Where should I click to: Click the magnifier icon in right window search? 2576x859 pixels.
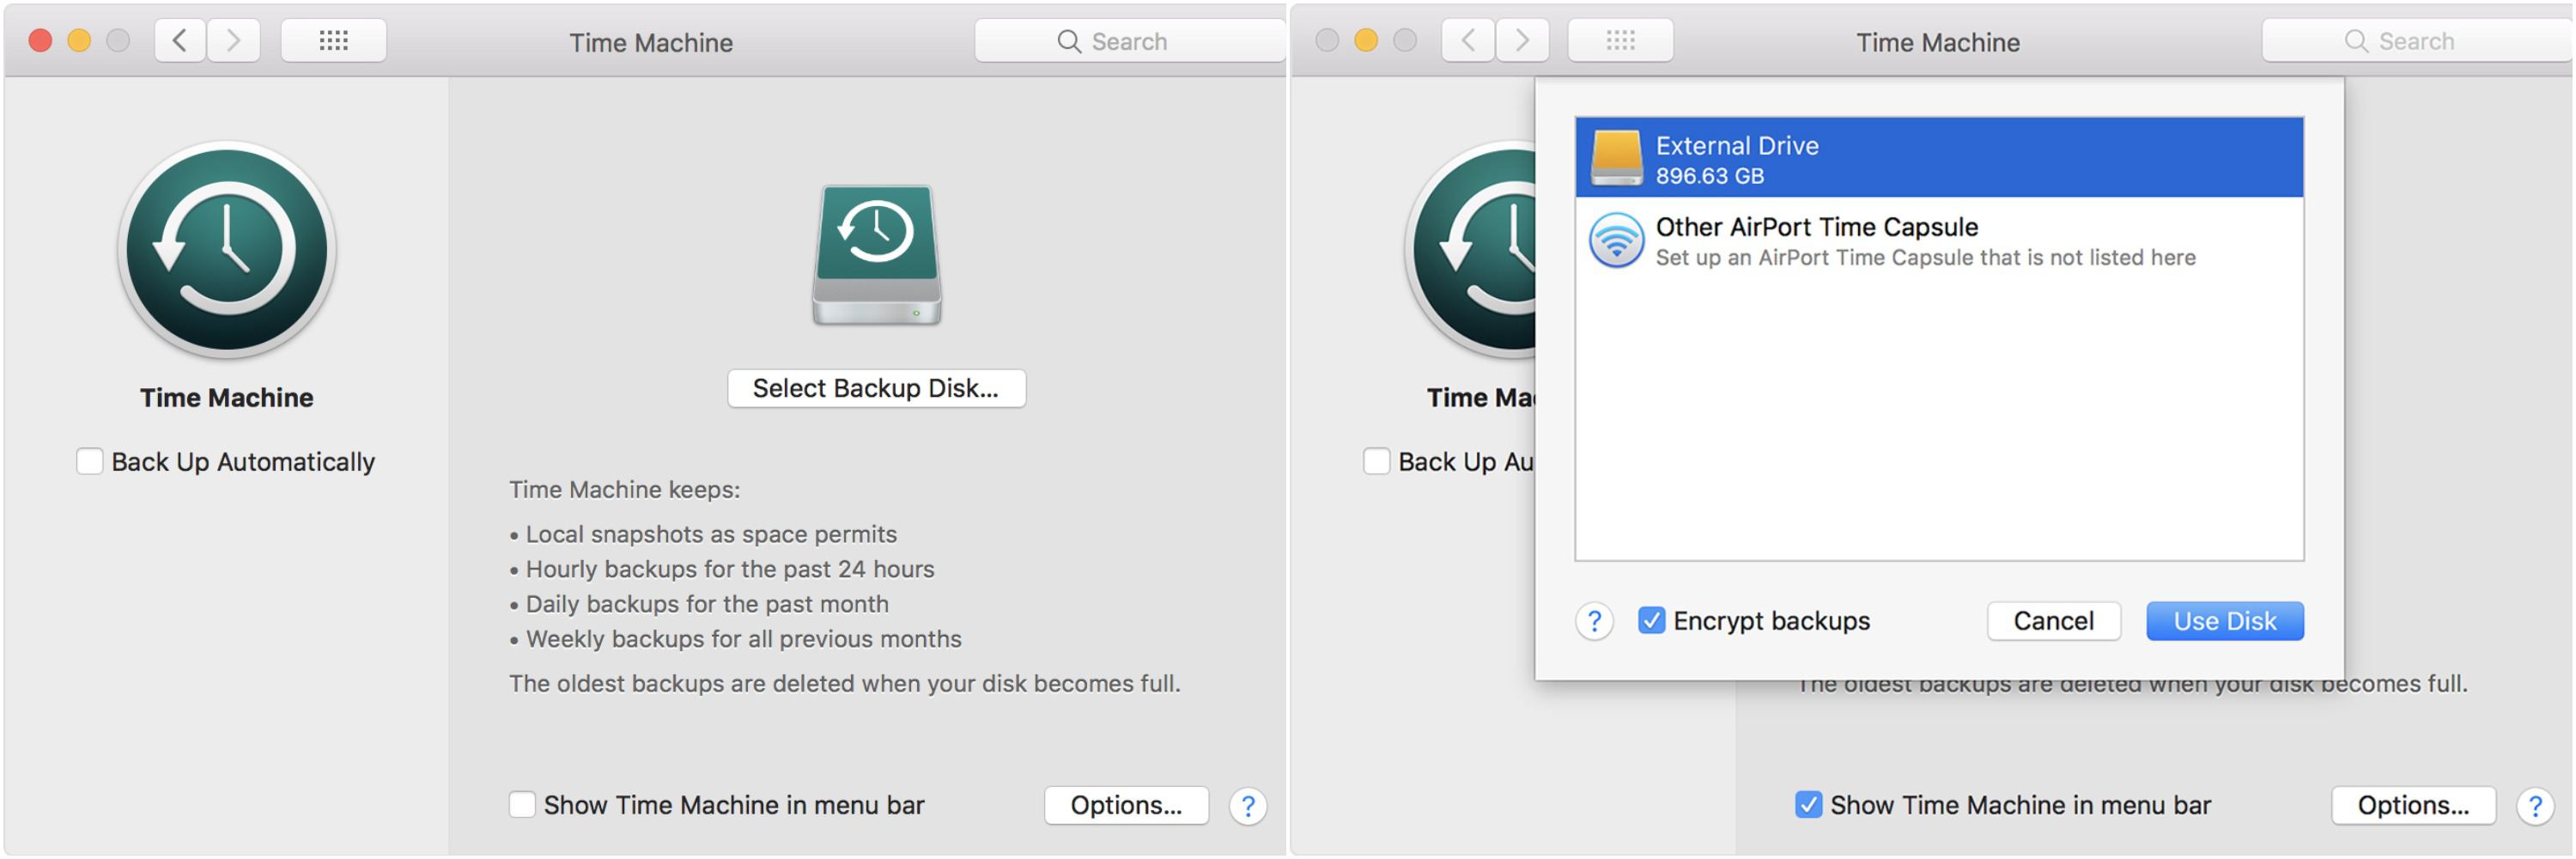click(x=2356, y=41)
